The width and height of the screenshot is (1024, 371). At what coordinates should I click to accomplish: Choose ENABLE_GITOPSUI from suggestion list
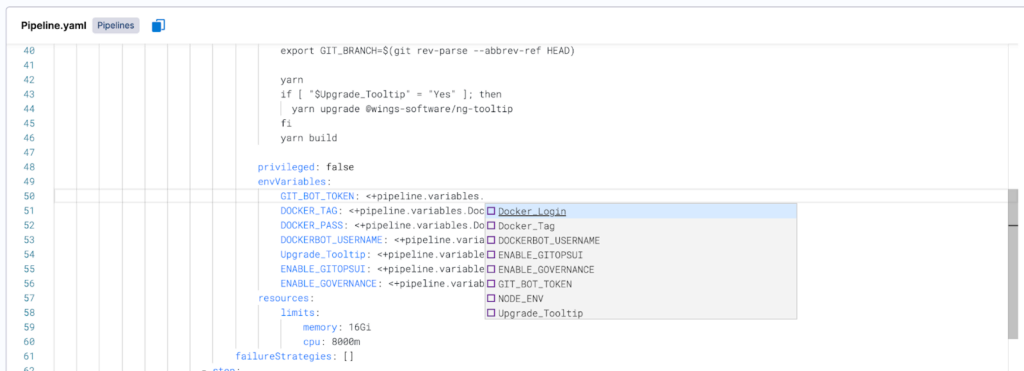[x=640, y=255]
